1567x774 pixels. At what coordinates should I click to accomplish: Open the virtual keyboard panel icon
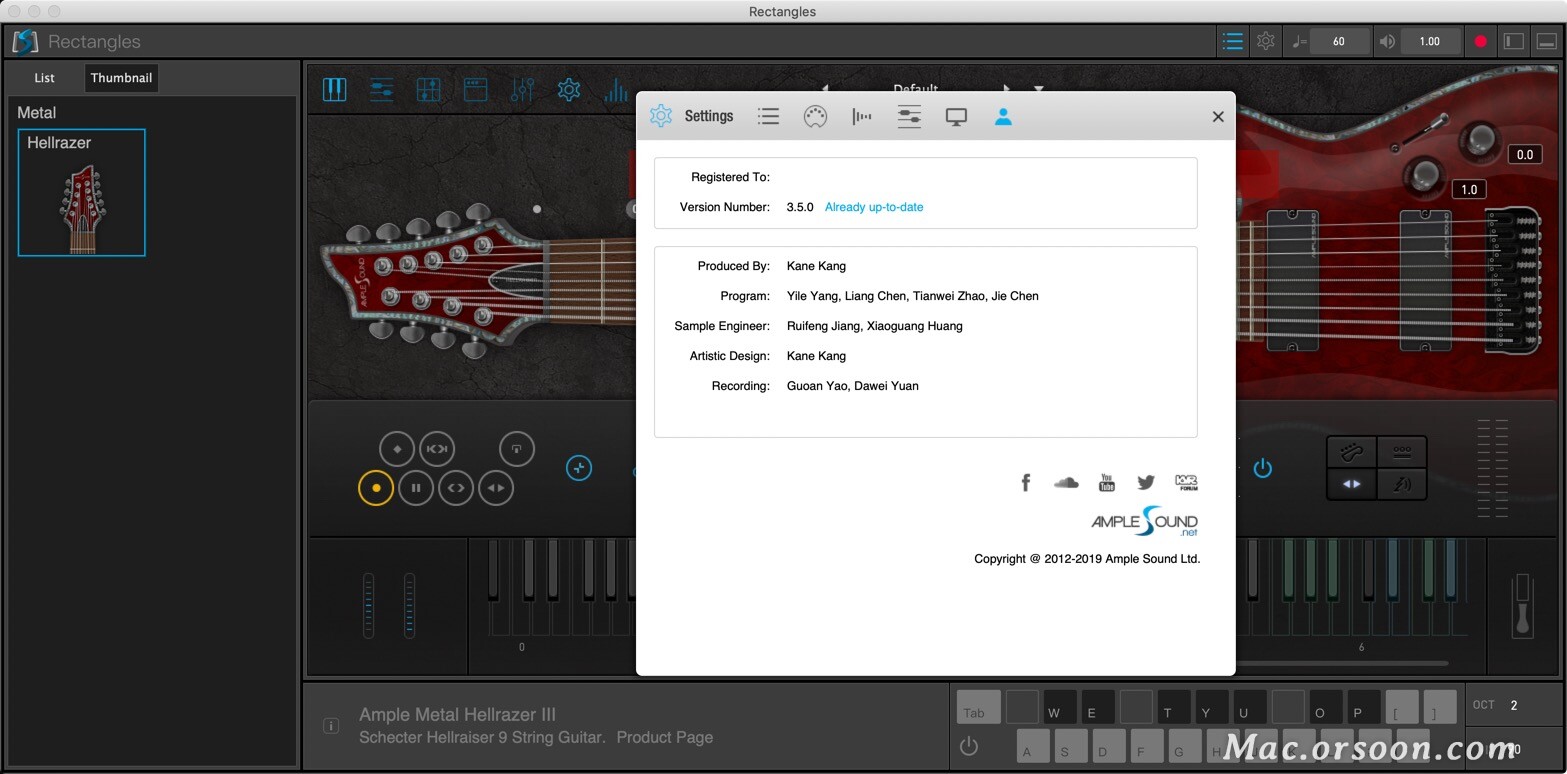tap(335, 90)
